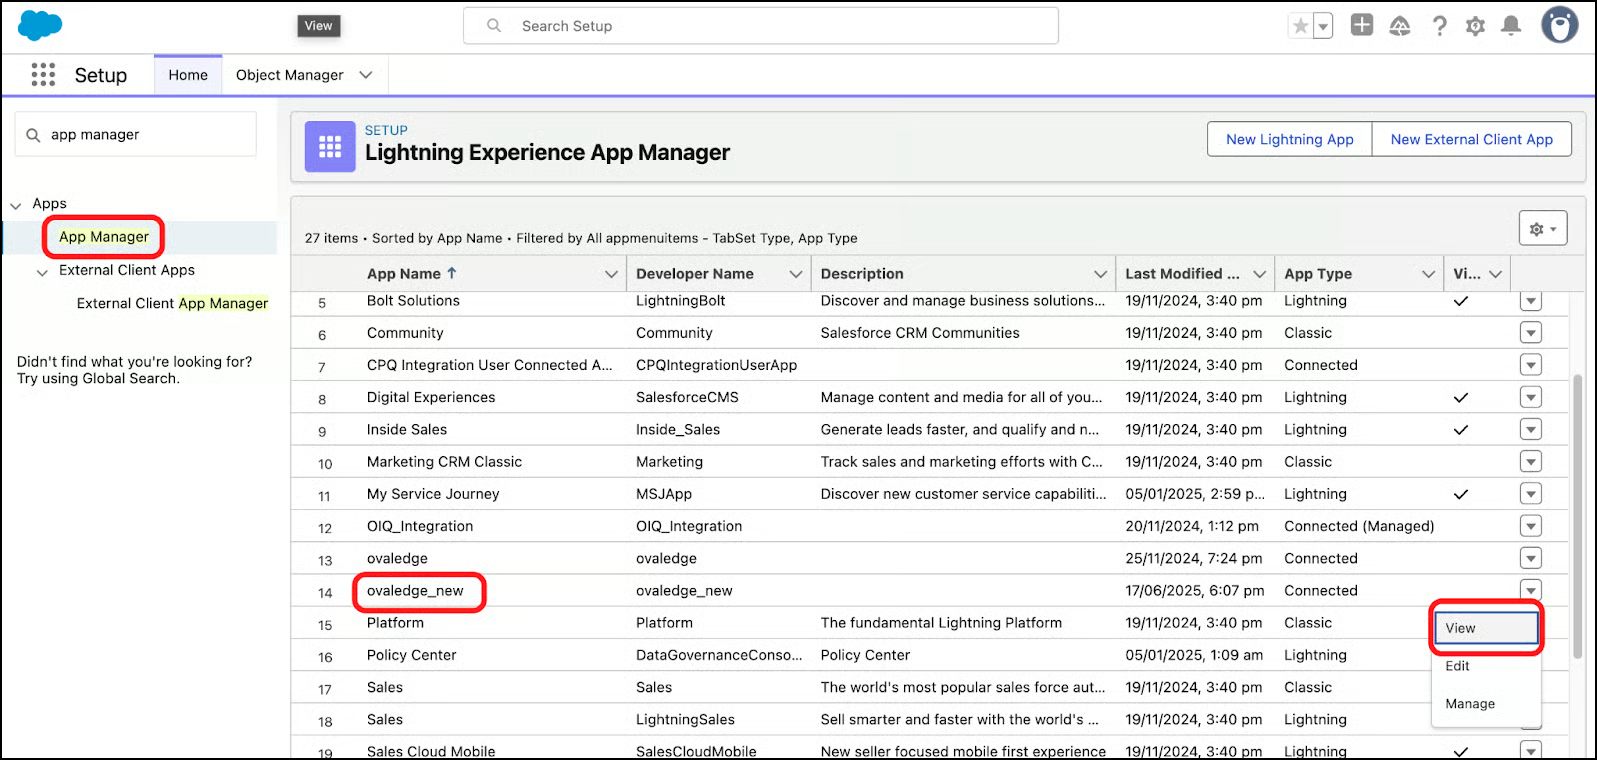Choose Manage from the row menu

pyautogui.click(x=1470, y=704)
